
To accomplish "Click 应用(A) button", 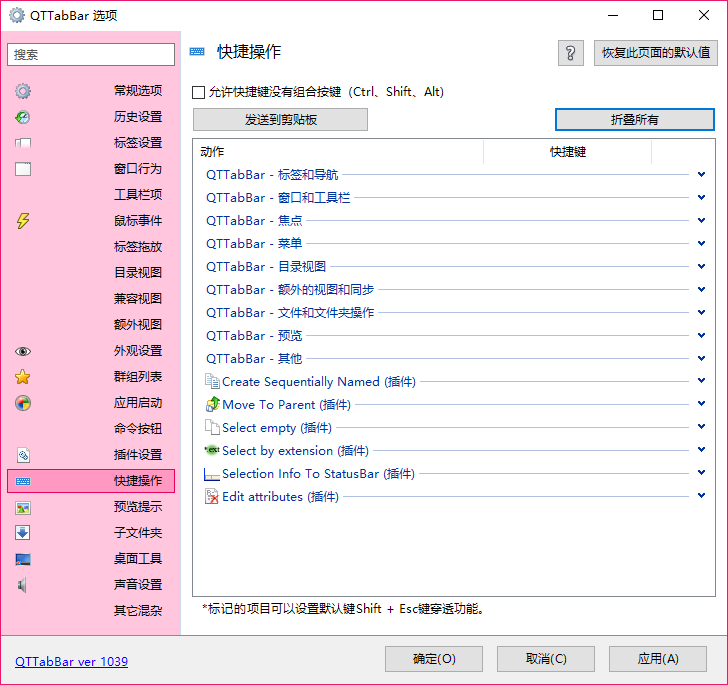I will [x=658, y=659].
